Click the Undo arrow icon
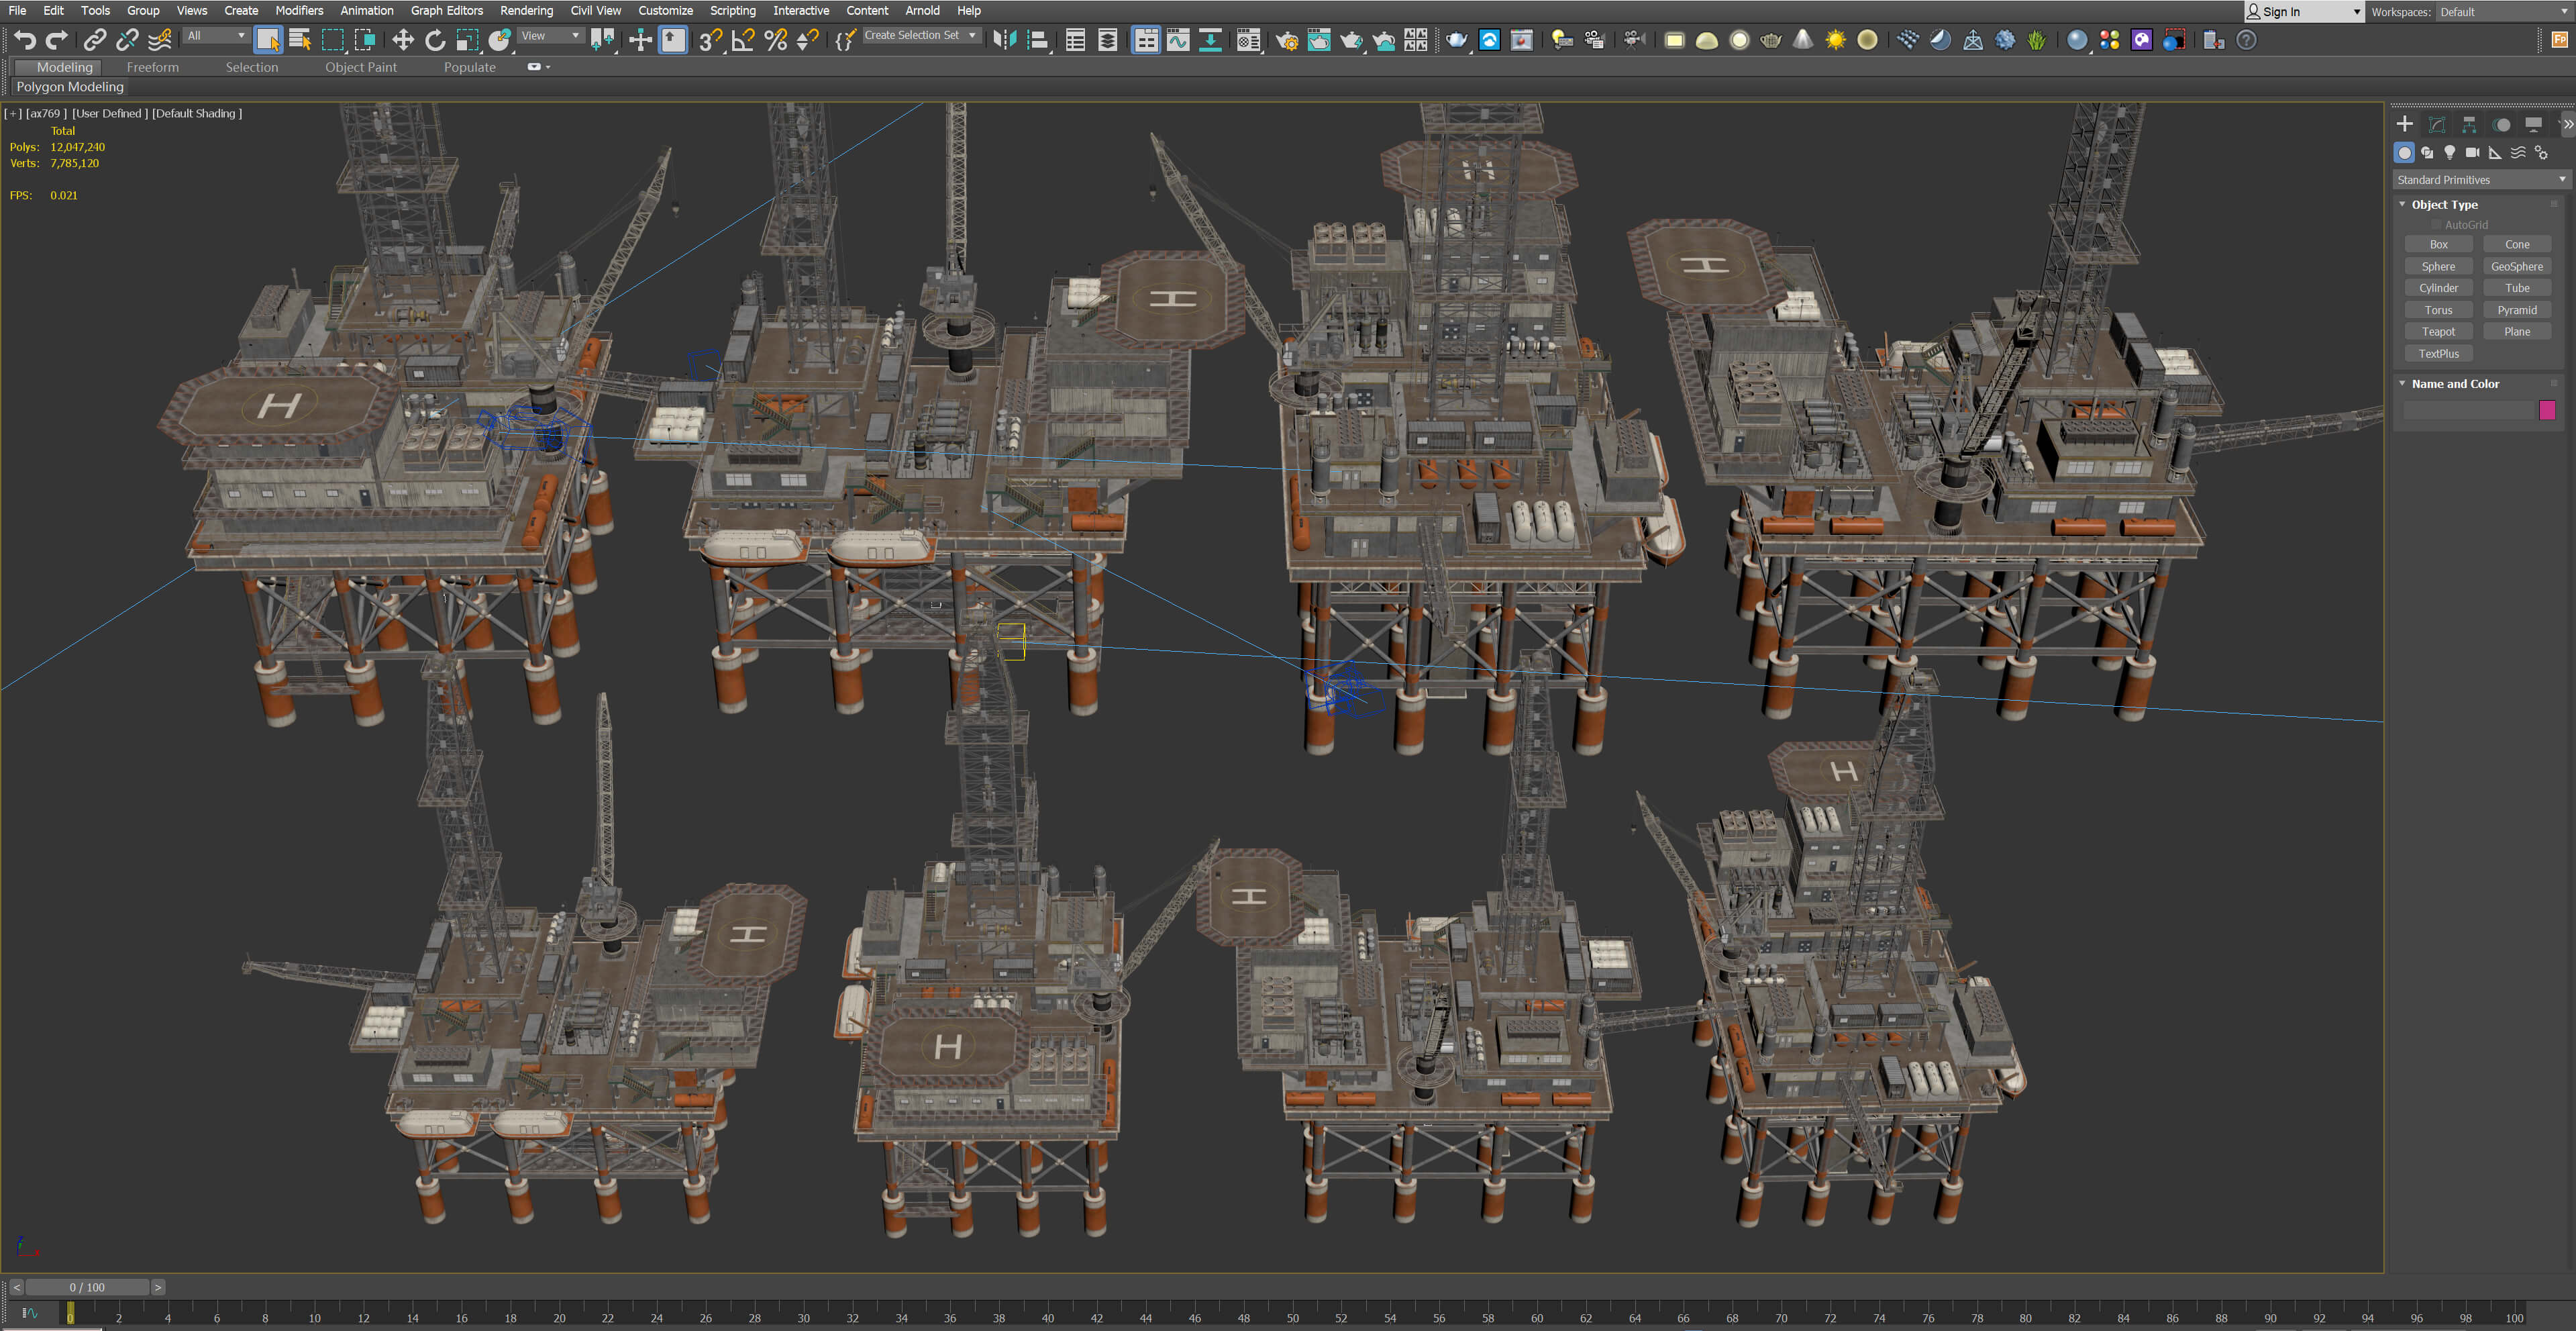 pos(25,40)
